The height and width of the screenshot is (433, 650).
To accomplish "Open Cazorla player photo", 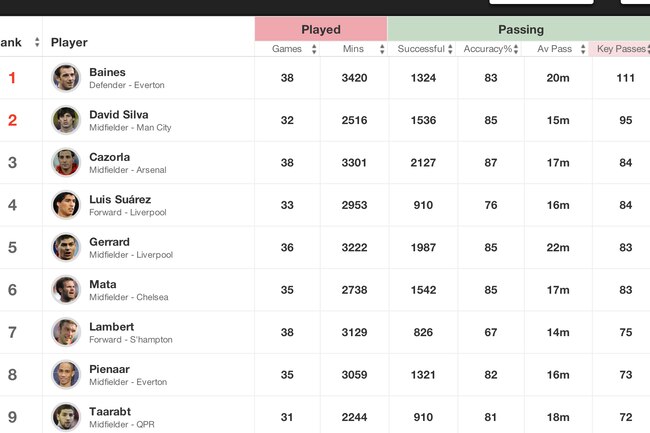I will (65, 162).
